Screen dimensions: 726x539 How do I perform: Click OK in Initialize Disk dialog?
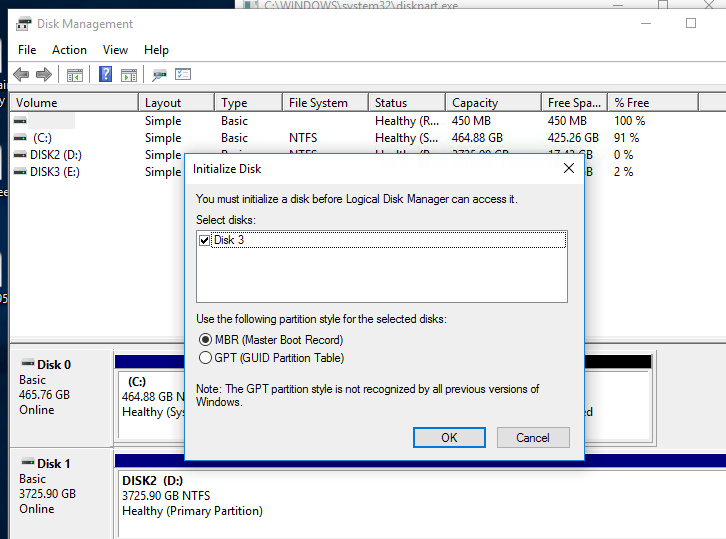tap(449, 438)
